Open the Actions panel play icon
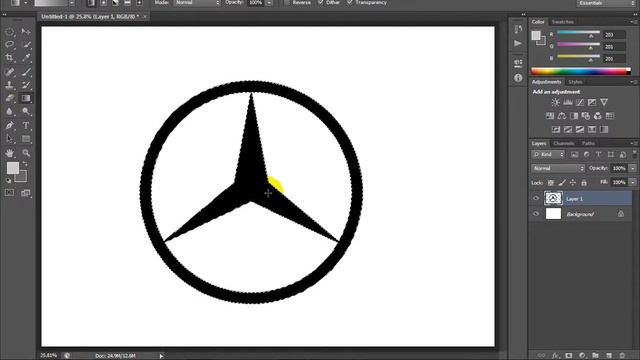 tap(518, 43)
